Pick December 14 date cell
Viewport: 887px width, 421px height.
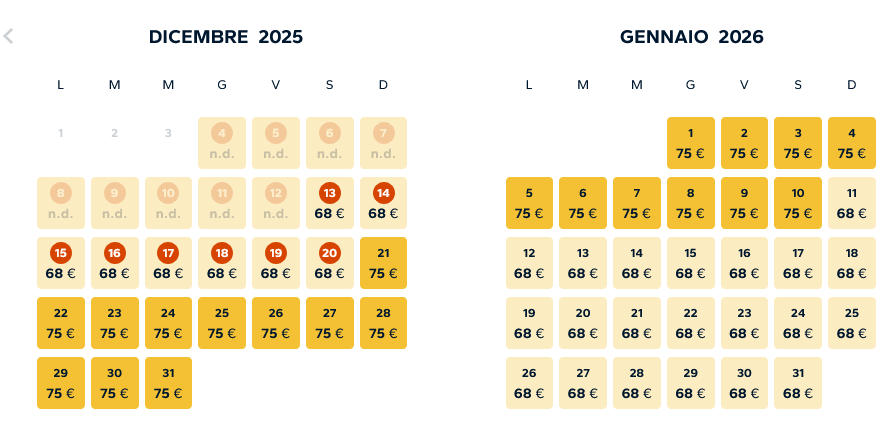tap(383, 203)
